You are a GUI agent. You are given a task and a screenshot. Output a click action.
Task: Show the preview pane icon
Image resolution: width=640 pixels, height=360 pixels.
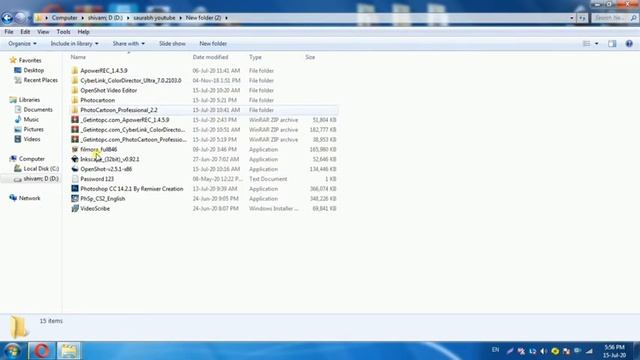tap(612, 44)
